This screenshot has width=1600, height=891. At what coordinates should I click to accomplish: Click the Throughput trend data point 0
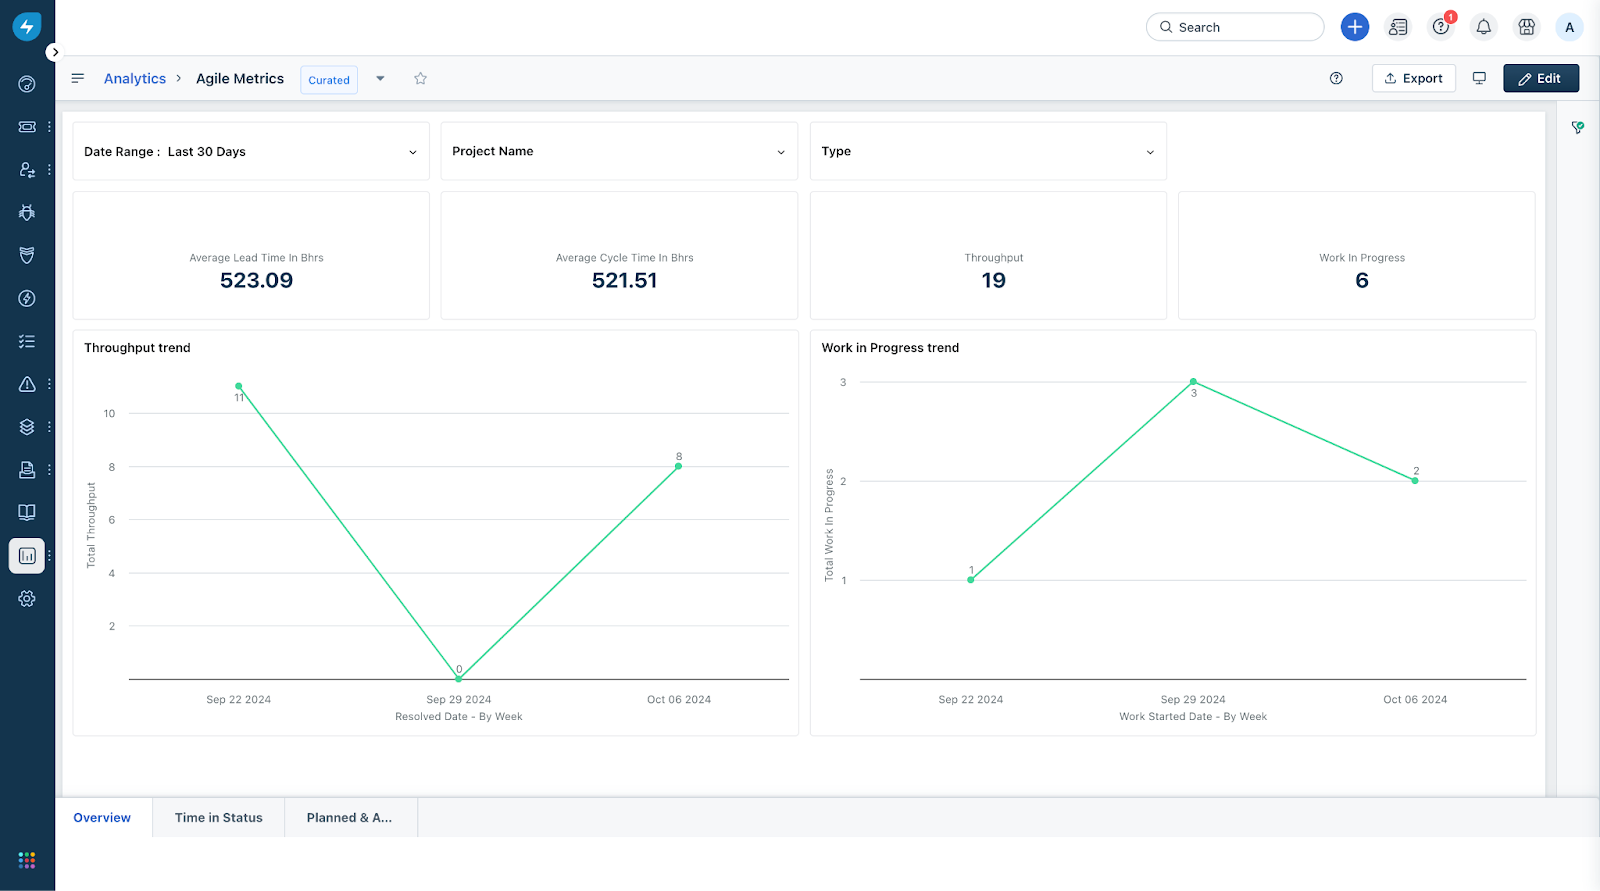point(459,679)
